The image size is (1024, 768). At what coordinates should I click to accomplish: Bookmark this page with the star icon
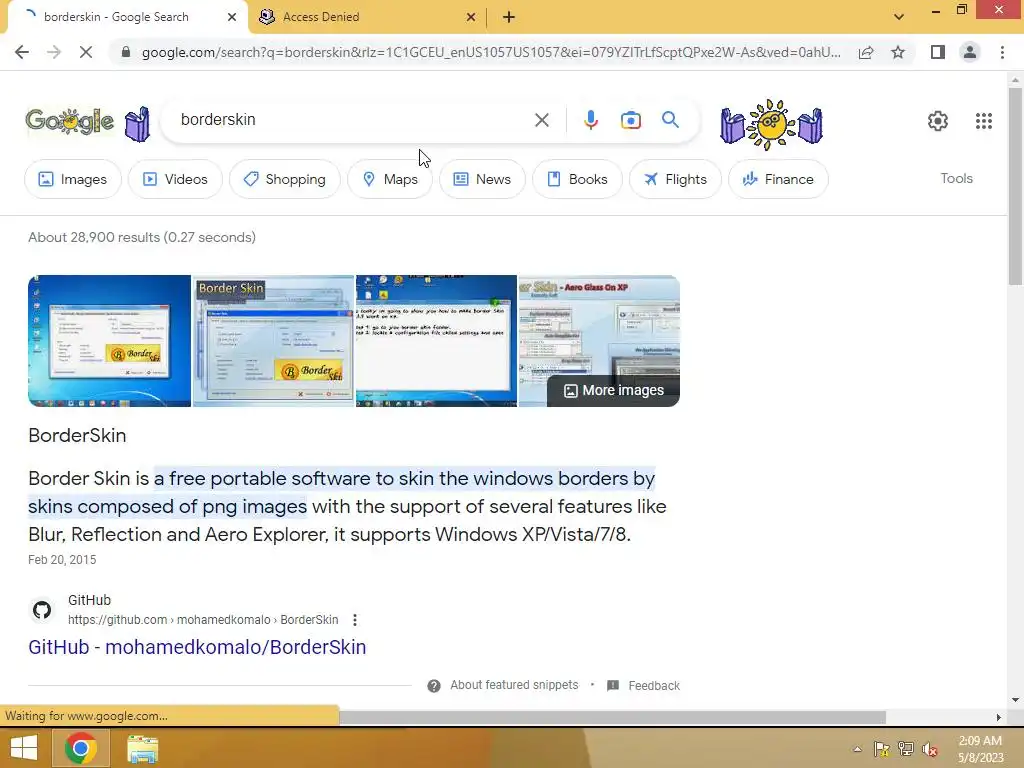click(898, 52)
